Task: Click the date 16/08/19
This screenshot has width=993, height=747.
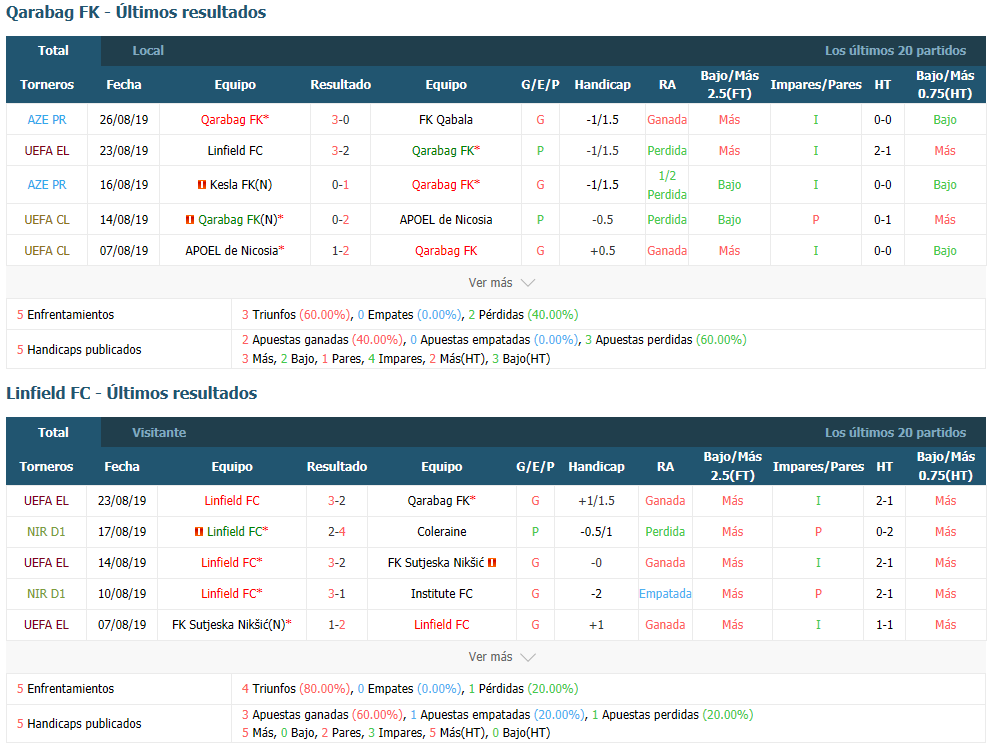Action: (x=123, y=185)
